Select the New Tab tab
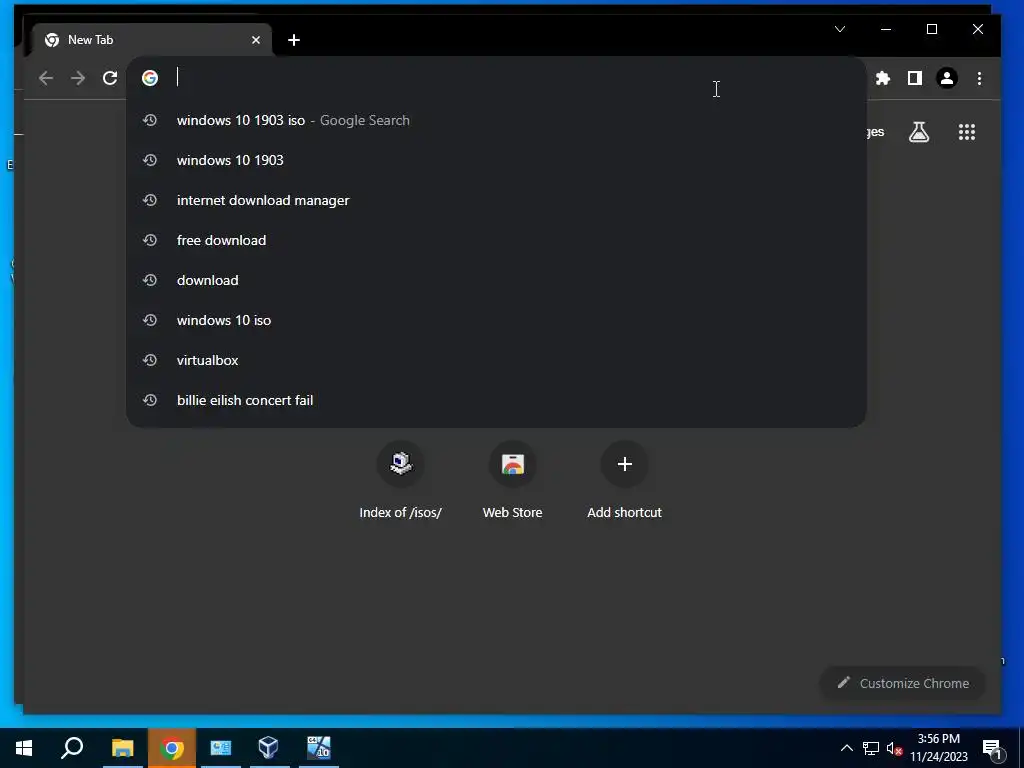This screenshot has width=1024, height=768. [x=152, y=40]
